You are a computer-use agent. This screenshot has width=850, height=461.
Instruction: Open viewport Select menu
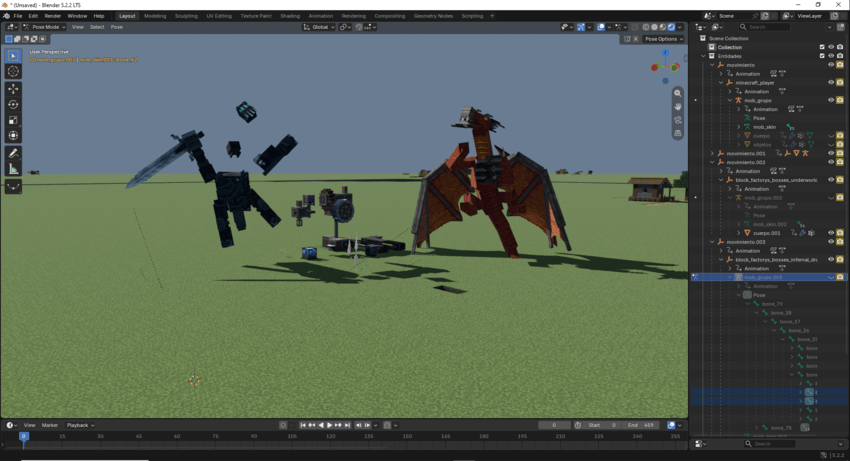coord(97,27)
